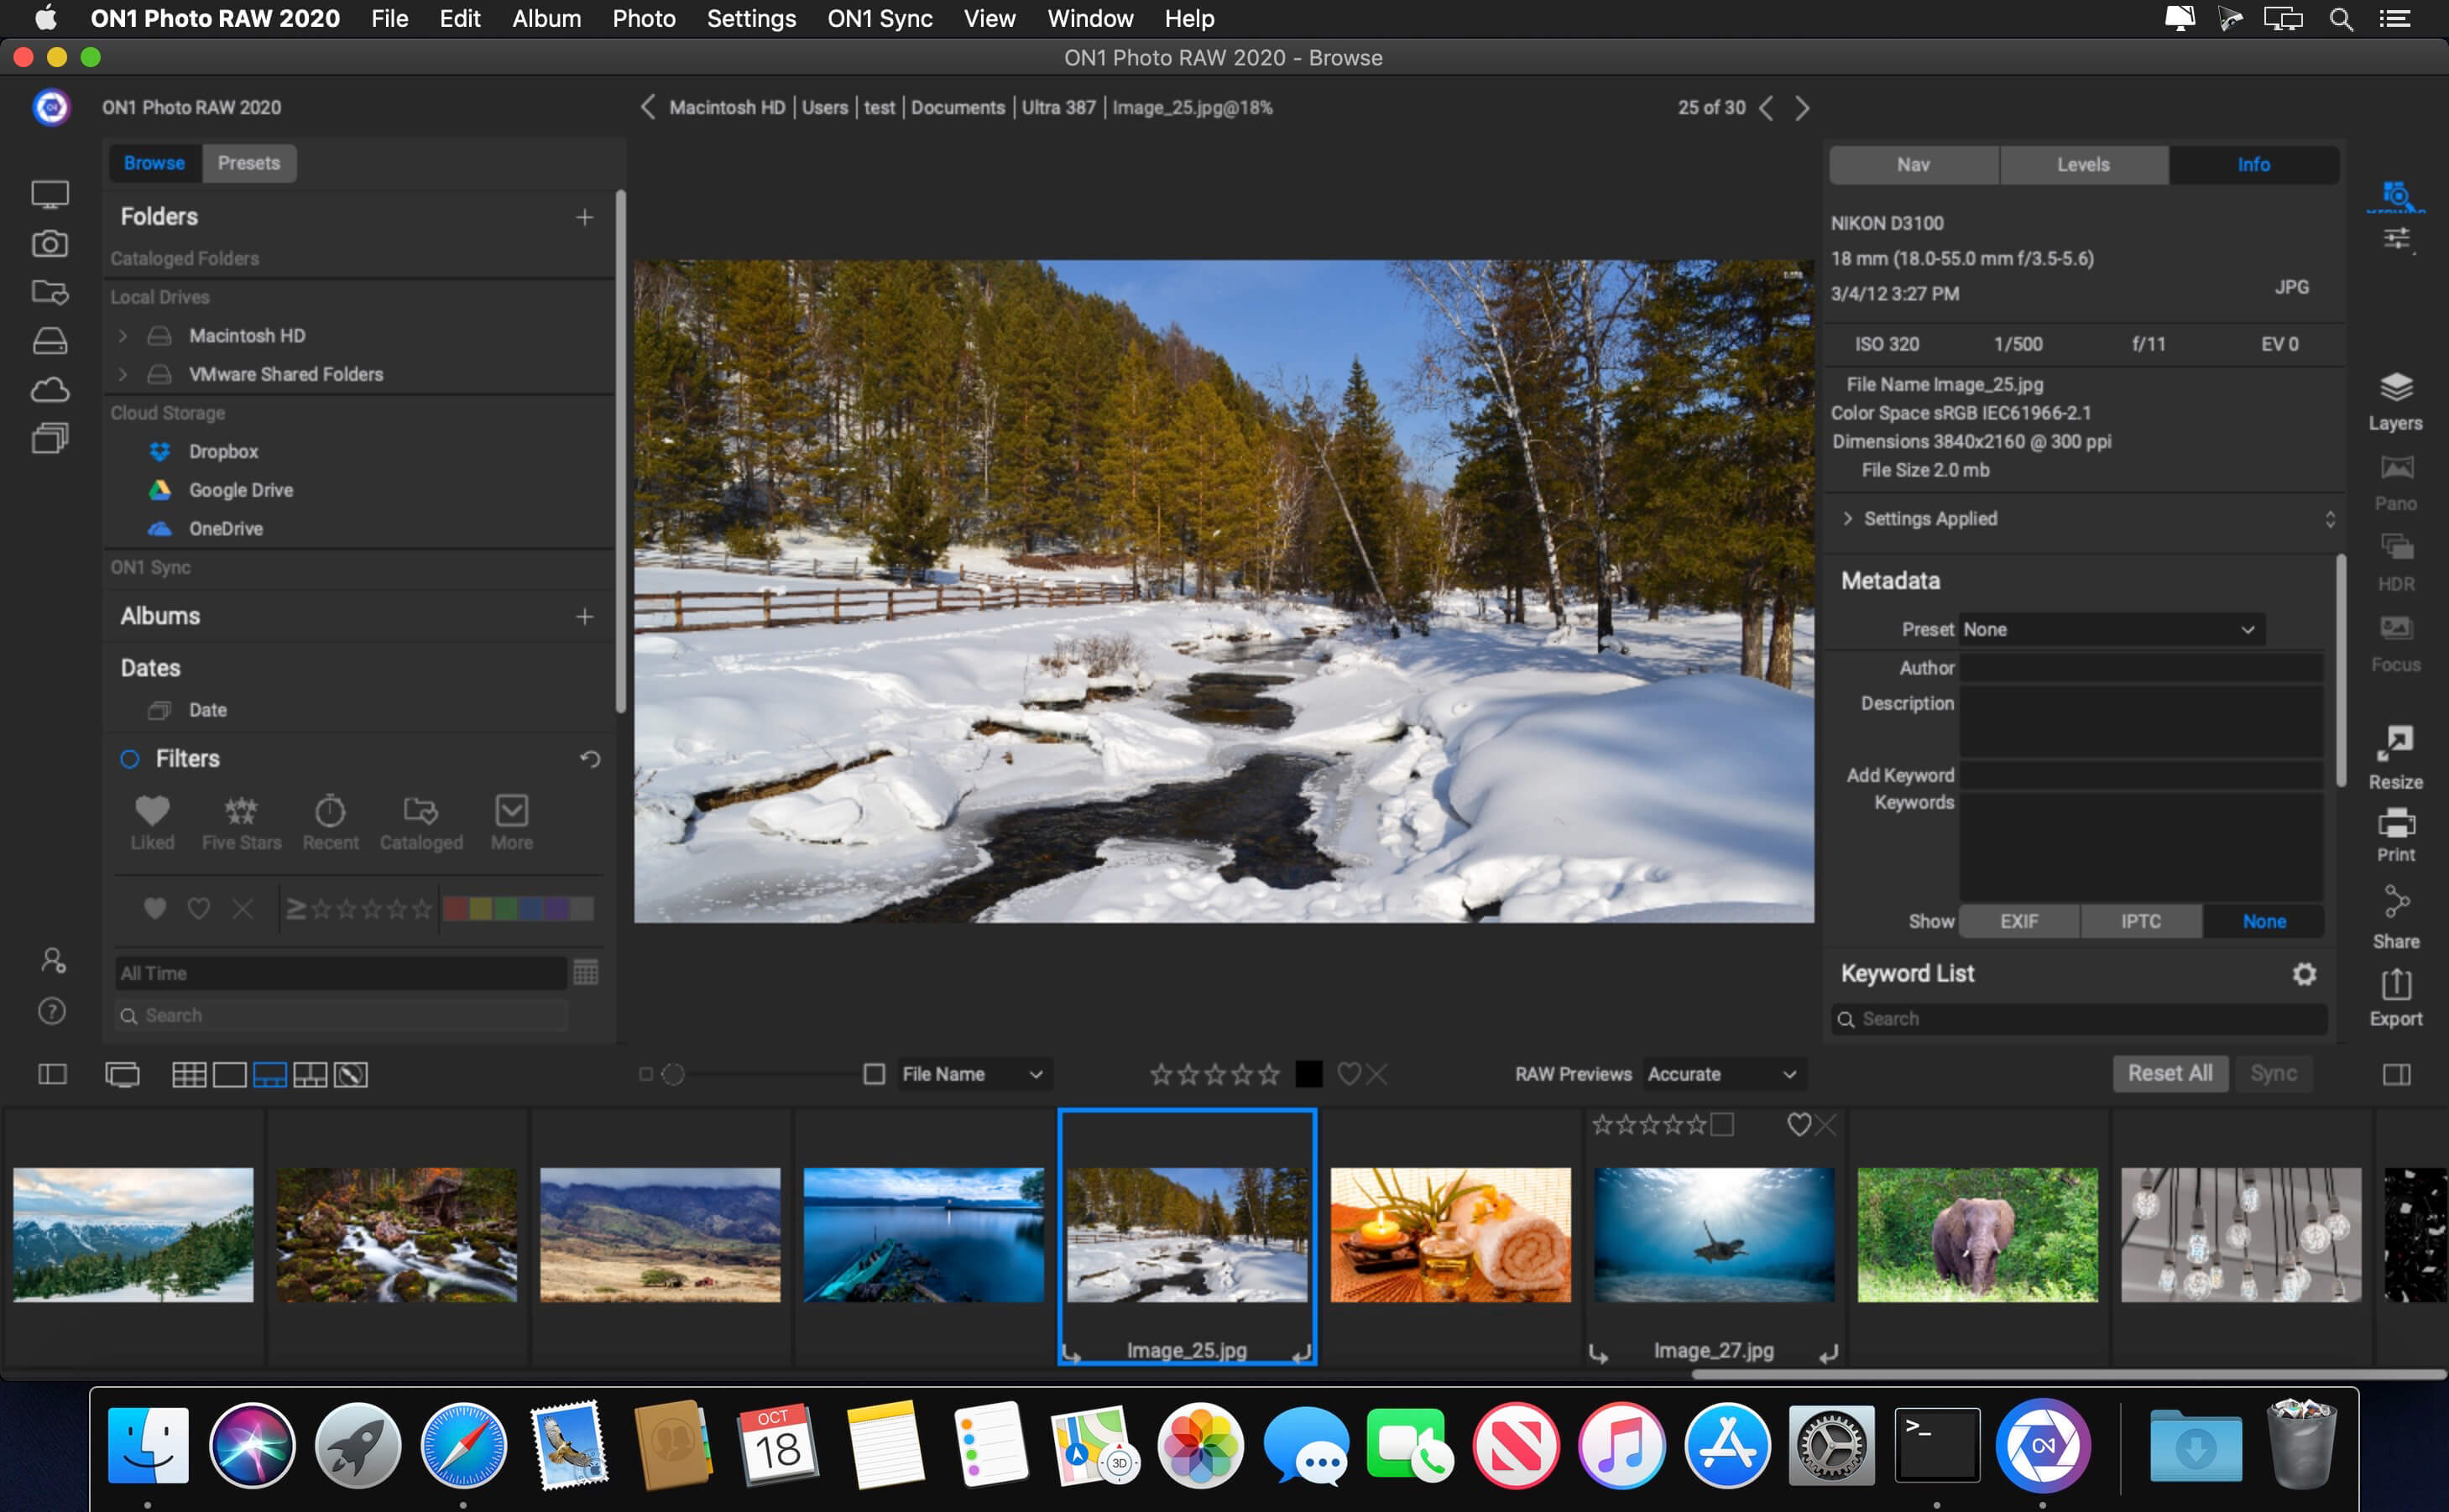The height and width of the screenshot is (1512, 2449).
Task: Toggle the like heart in bottom toolbar
Action: (x=1348, y=1074)
